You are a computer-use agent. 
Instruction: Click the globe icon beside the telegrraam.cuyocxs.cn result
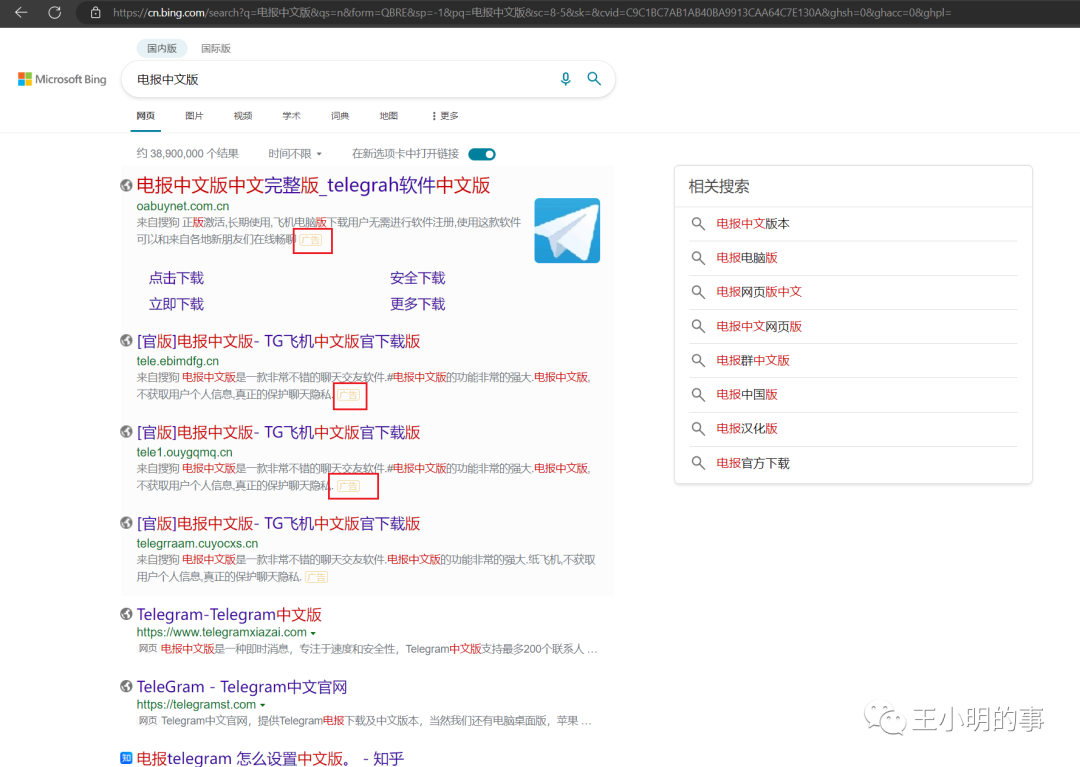[x=126, y=523]
